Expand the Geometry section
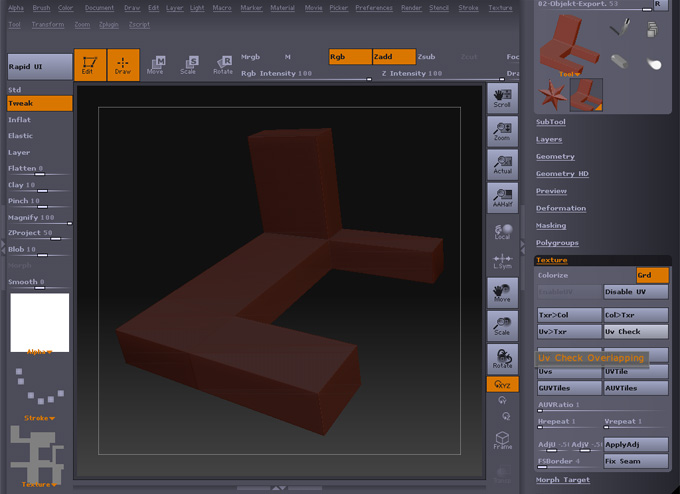The image size is (680, 494). pyautogui.click(x=555, y=156)
